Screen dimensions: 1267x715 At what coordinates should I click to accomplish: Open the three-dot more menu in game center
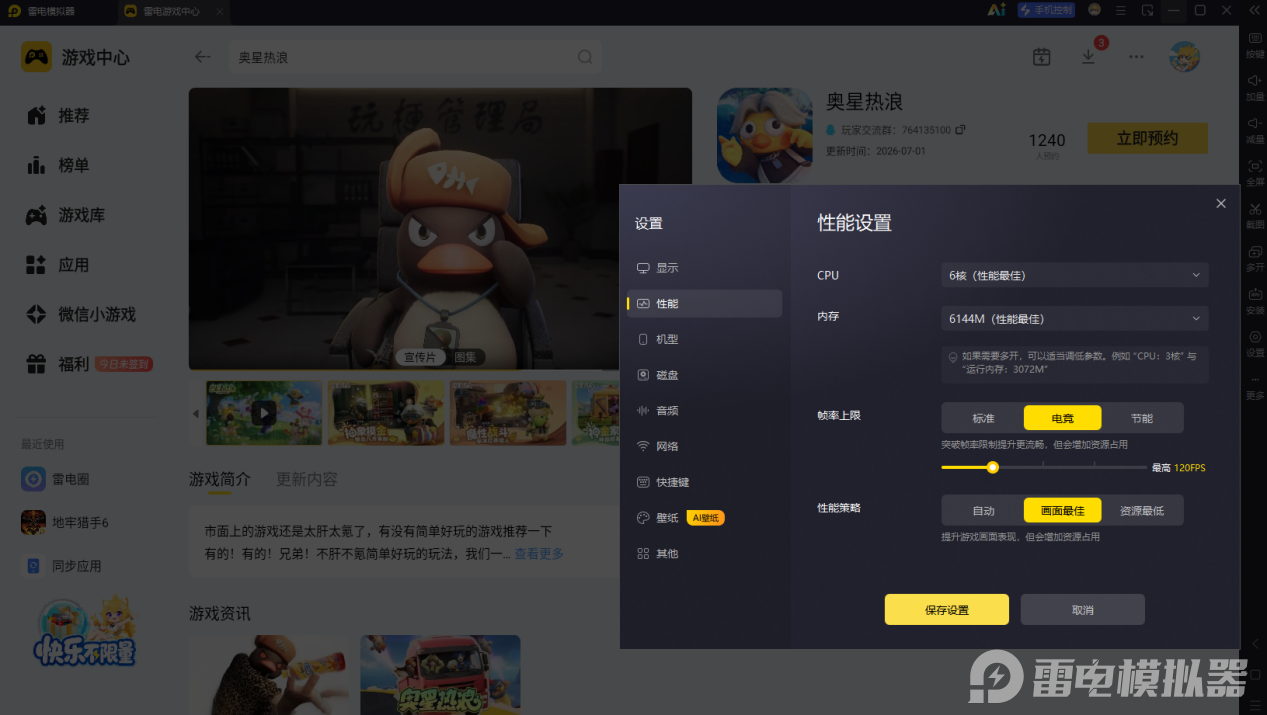click(1136, 57)
